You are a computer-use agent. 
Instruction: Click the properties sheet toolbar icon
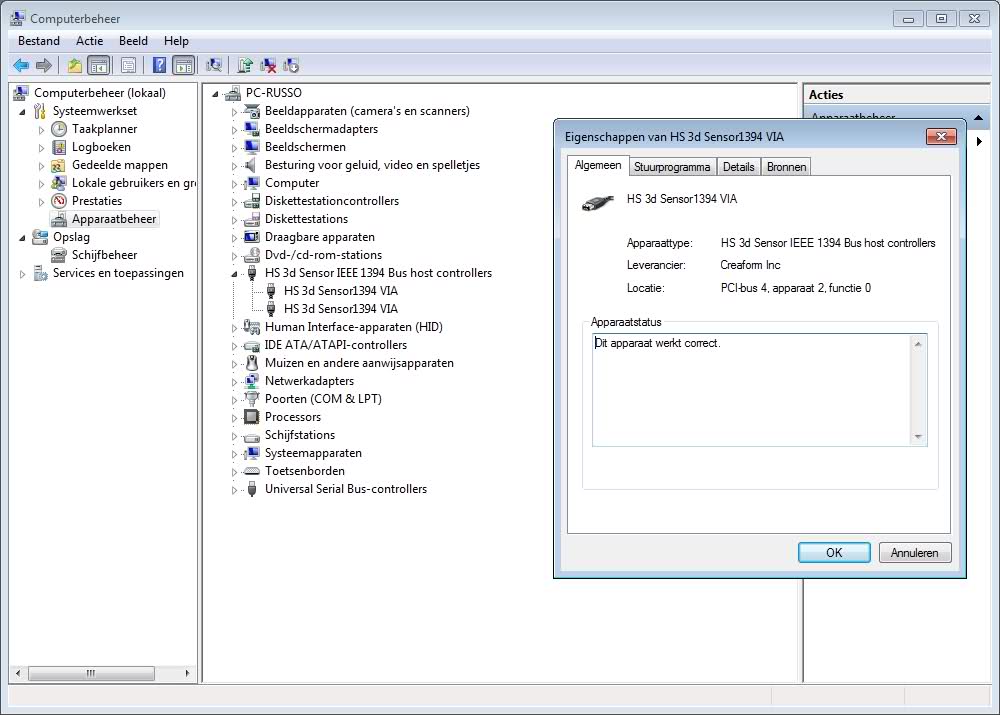(128, 65)
